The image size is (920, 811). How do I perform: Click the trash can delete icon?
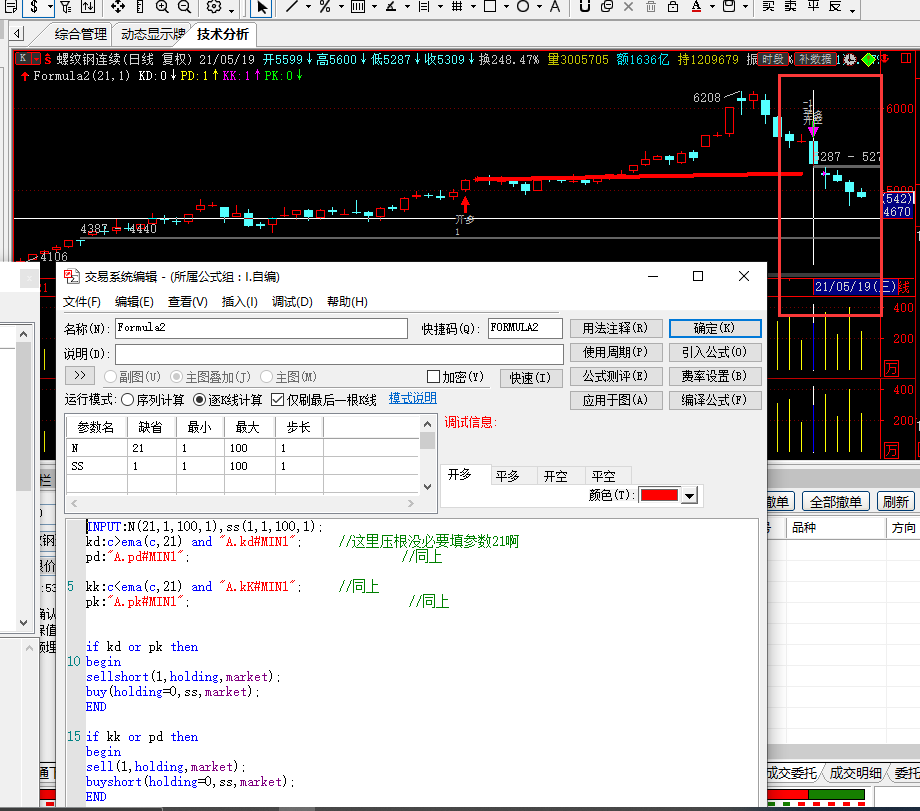click(651, 7)
